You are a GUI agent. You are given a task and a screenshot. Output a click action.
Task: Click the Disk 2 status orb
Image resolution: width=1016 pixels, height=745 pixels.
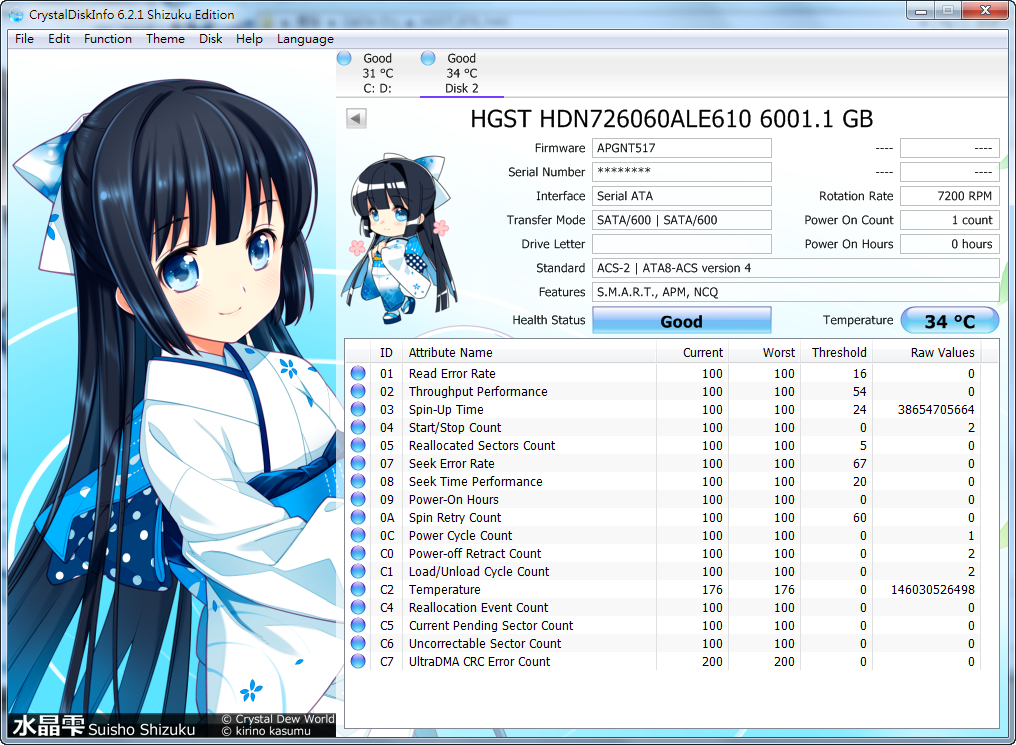coord(429,58)
